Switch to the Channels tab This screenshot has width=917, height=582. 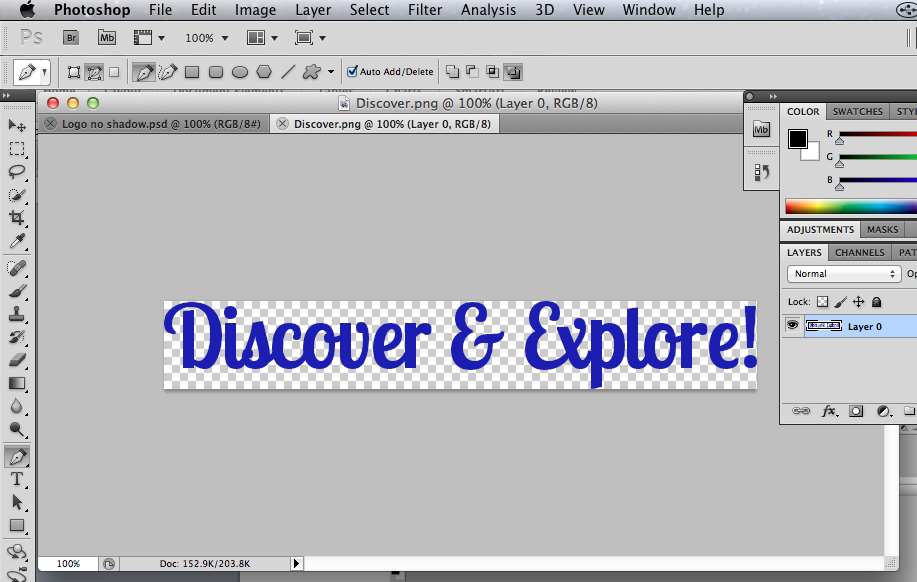click(x=858, y=252)
